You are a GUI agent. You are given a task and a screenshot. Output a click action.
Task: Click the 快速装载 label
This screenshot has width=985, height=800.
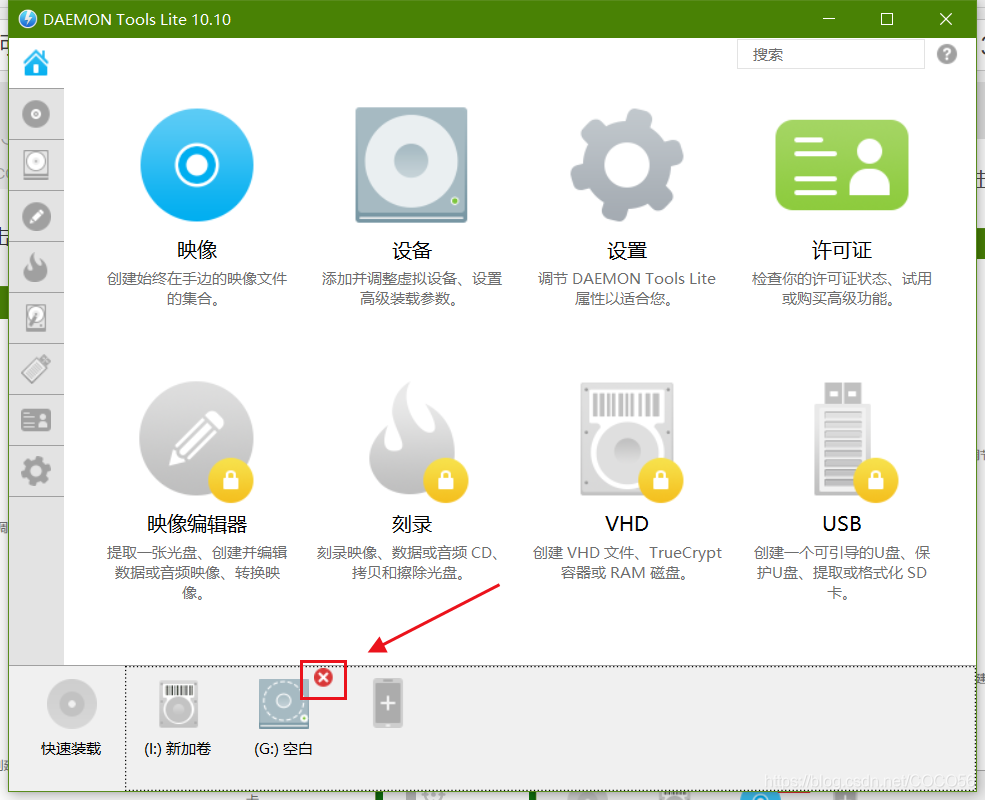pyautogui.click(x=71, y=749)
